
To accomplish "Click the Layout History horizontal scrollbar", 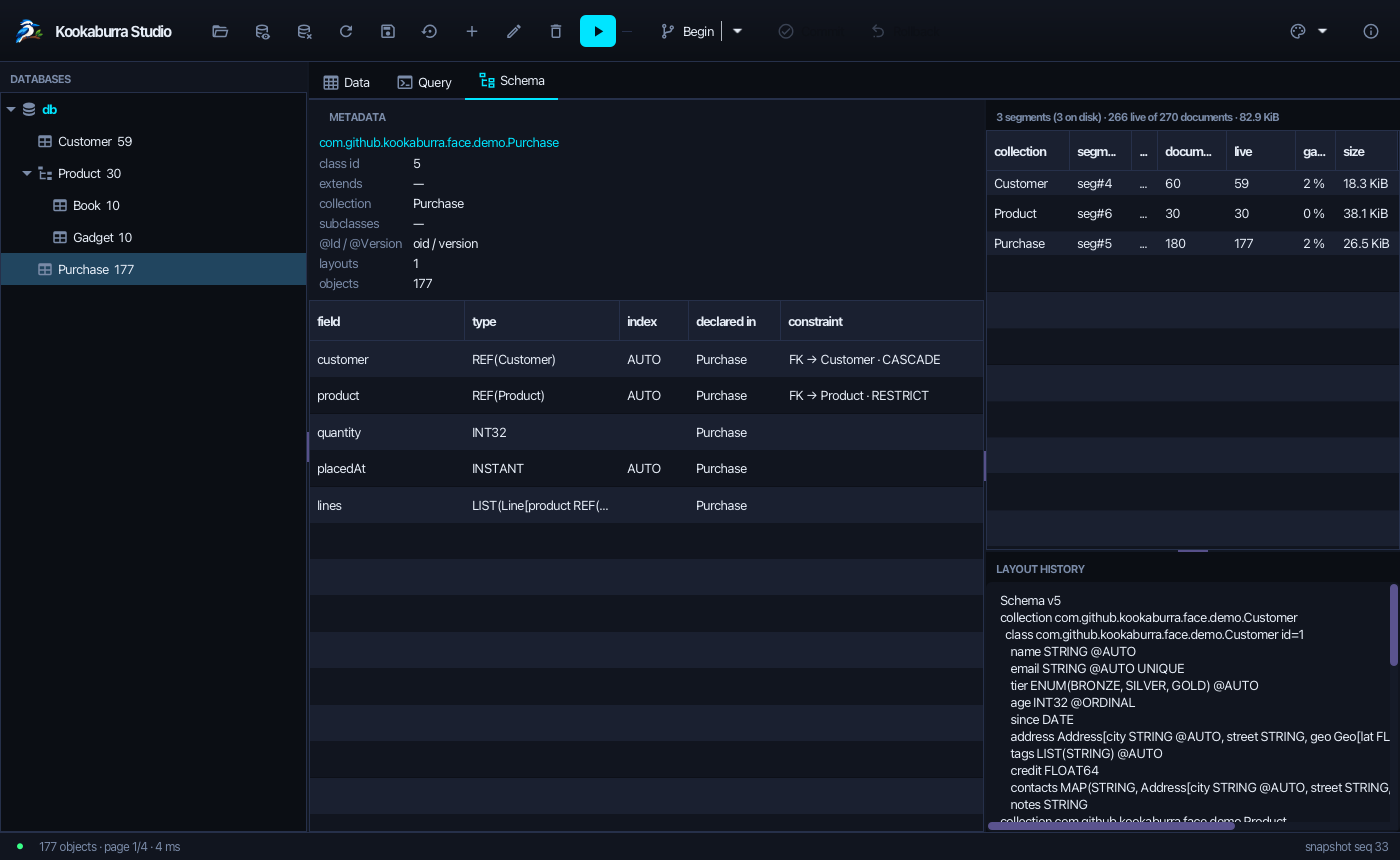I will tap(1111, 826).
